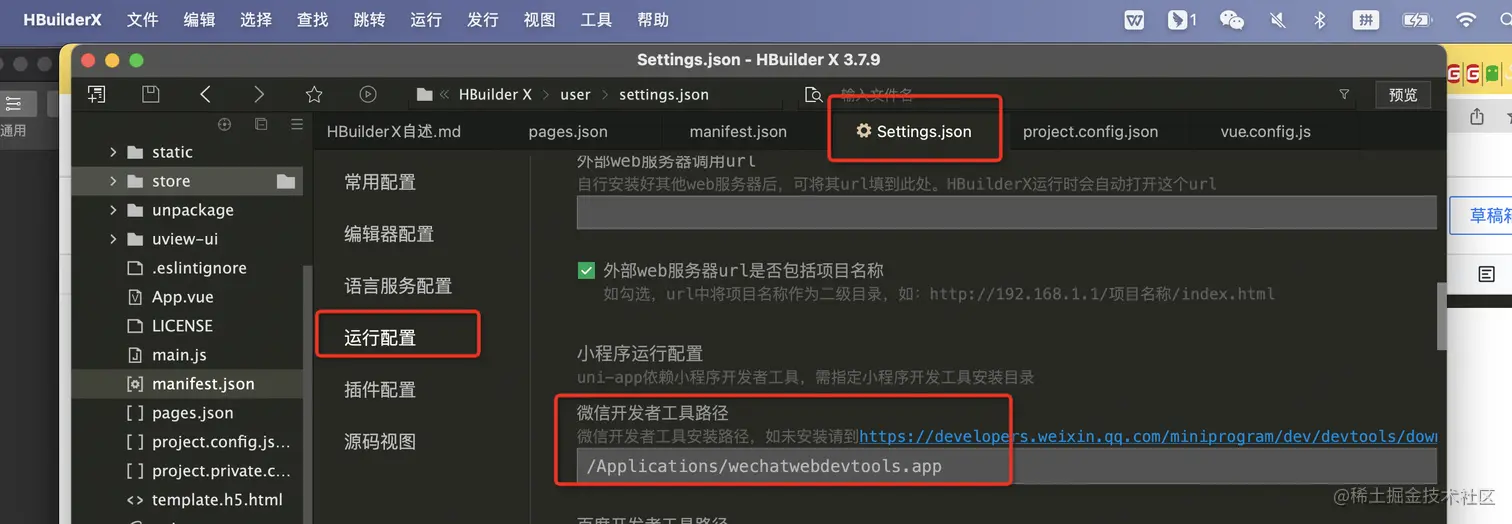
Task: Expand the uview-ui folder
Action: point(112,239)
